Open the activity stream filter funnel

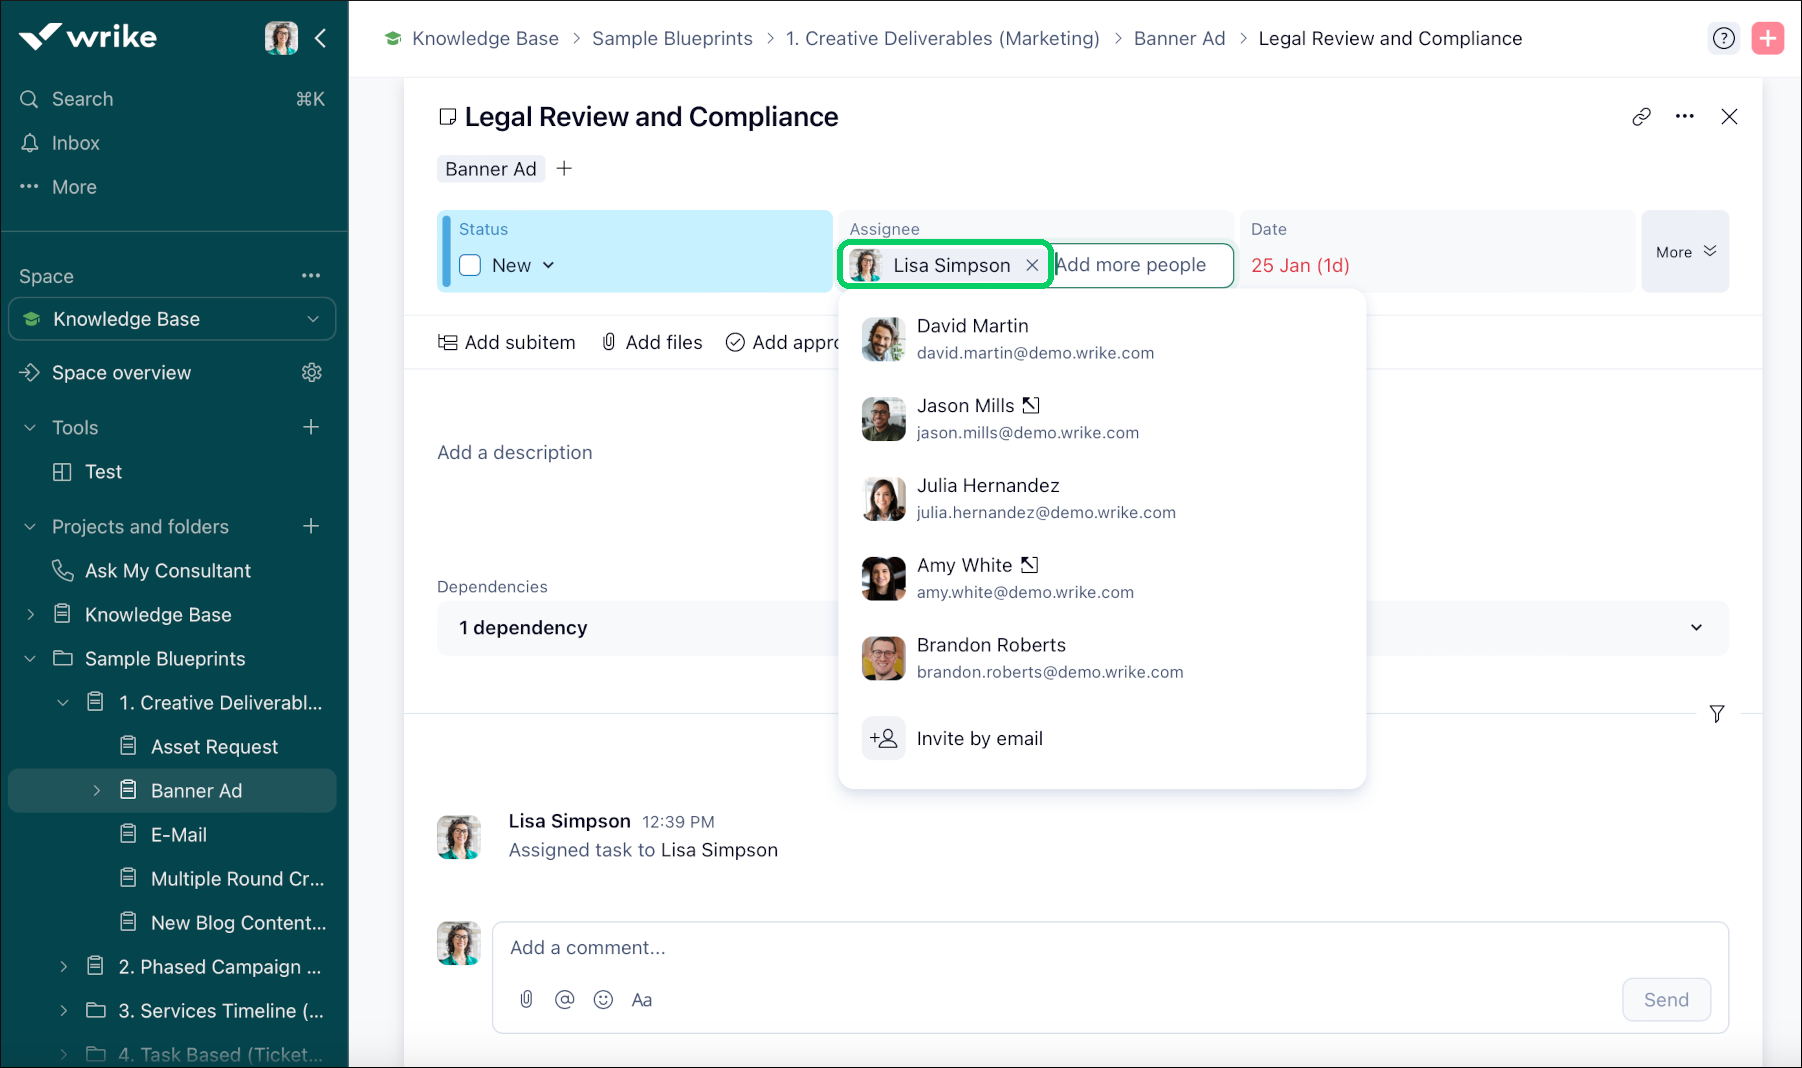point(1716,714)
